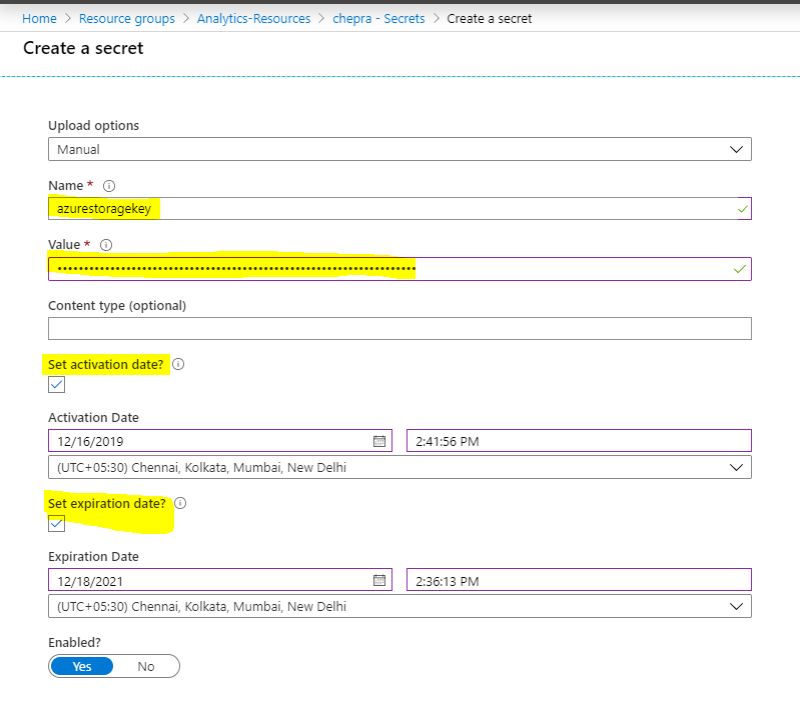The image size is (800, 702).
Task: Navigate to Home via breadcrumb
Action: click(x=39, y=18)
